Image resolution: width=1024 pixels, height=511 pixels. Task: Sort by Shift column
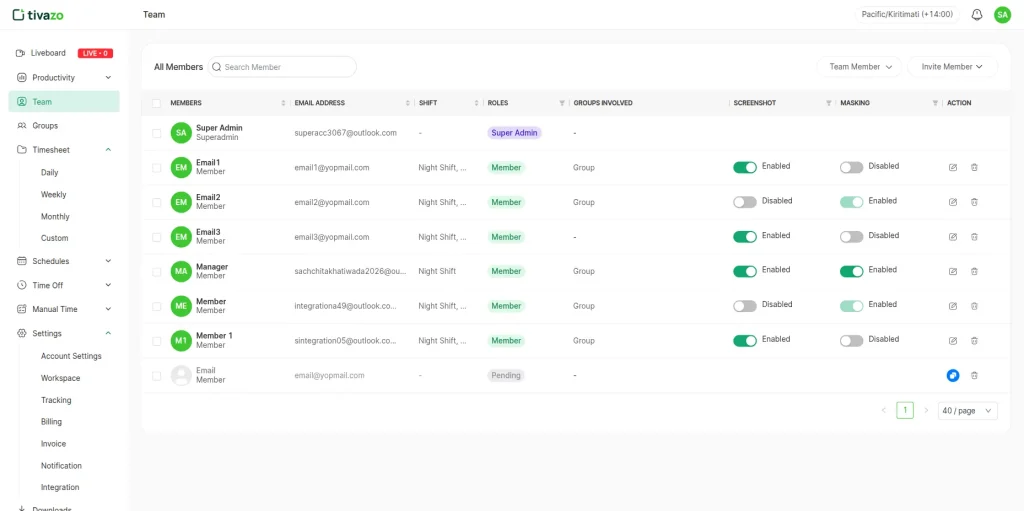477,103
